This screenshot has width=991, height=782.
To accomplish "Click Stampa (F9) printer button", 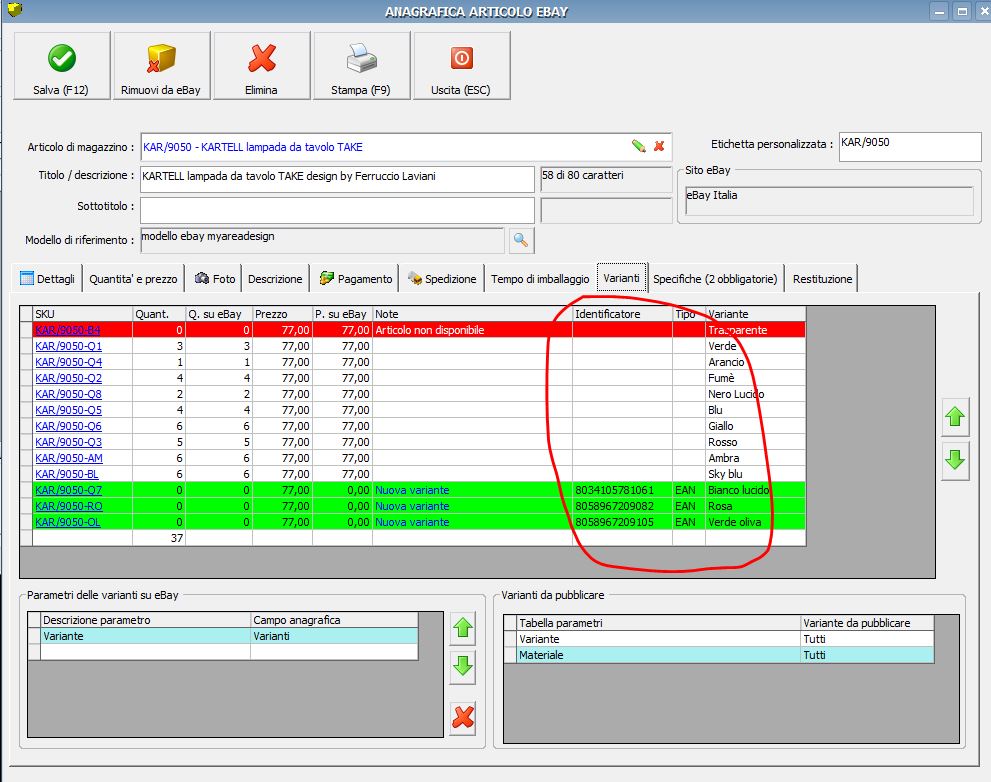I will point(362,66).
